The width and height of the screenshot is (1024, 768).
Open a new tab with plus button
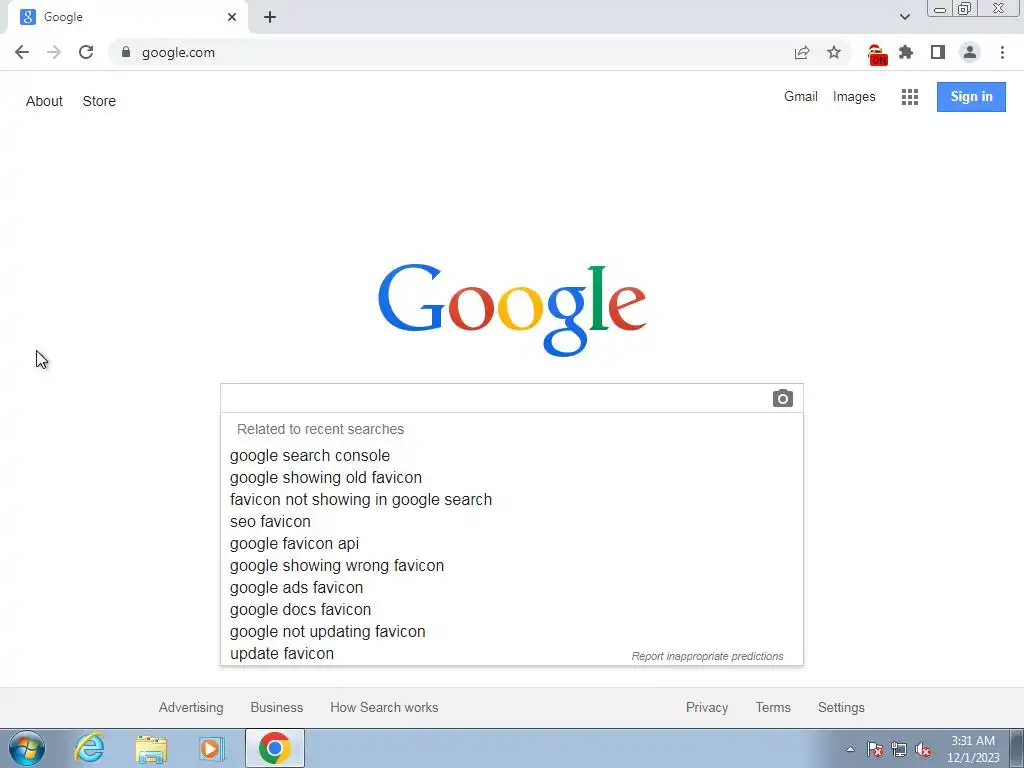(x=270, y=17)
